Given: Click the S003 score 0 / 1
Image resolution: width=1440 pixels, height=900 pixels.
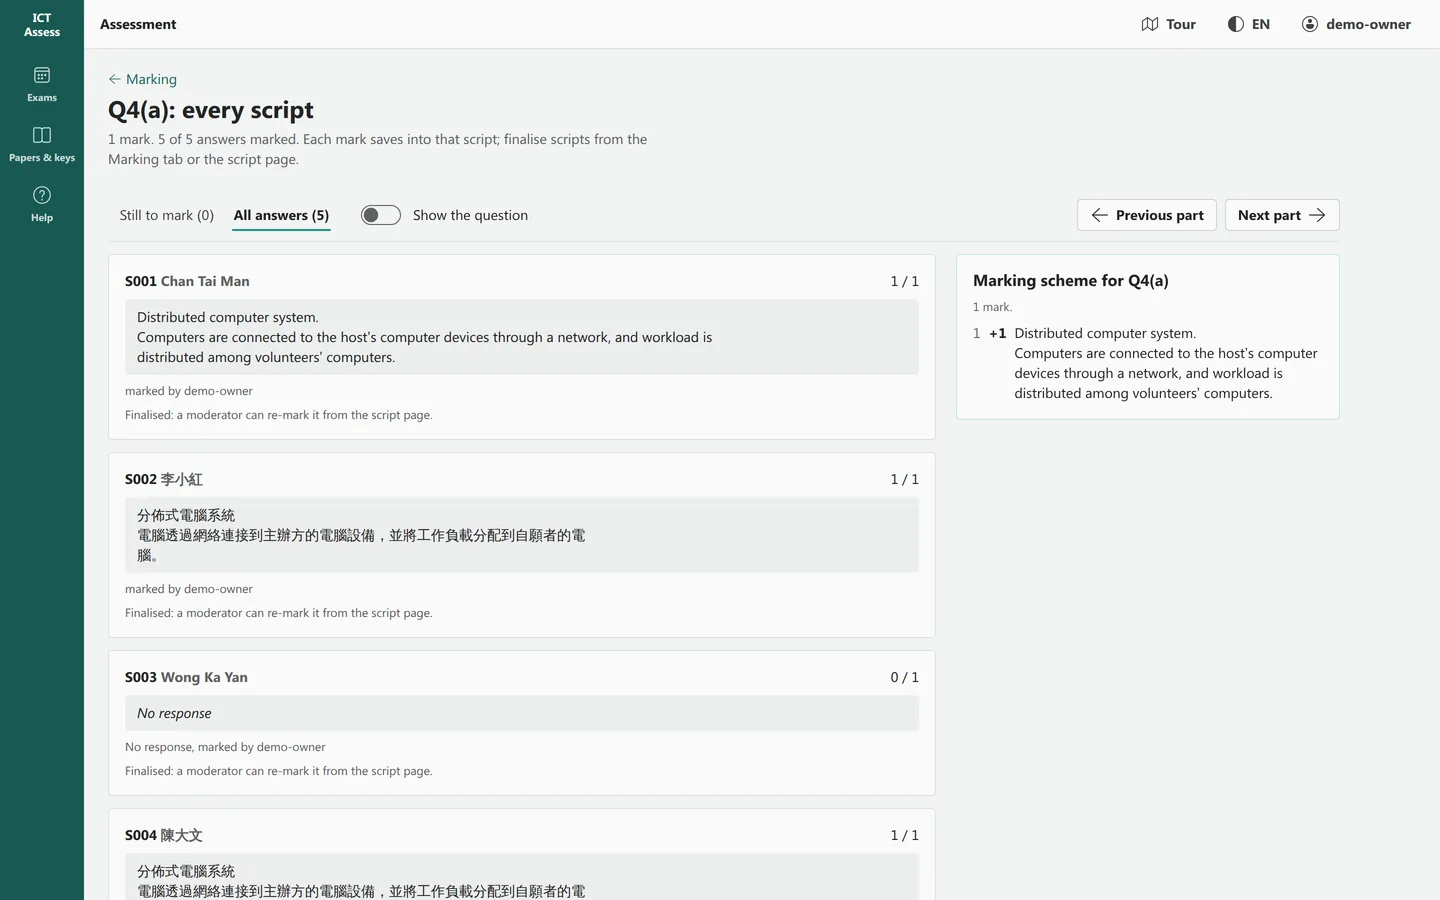Looking at the screenshot, I should coord(904,677).
